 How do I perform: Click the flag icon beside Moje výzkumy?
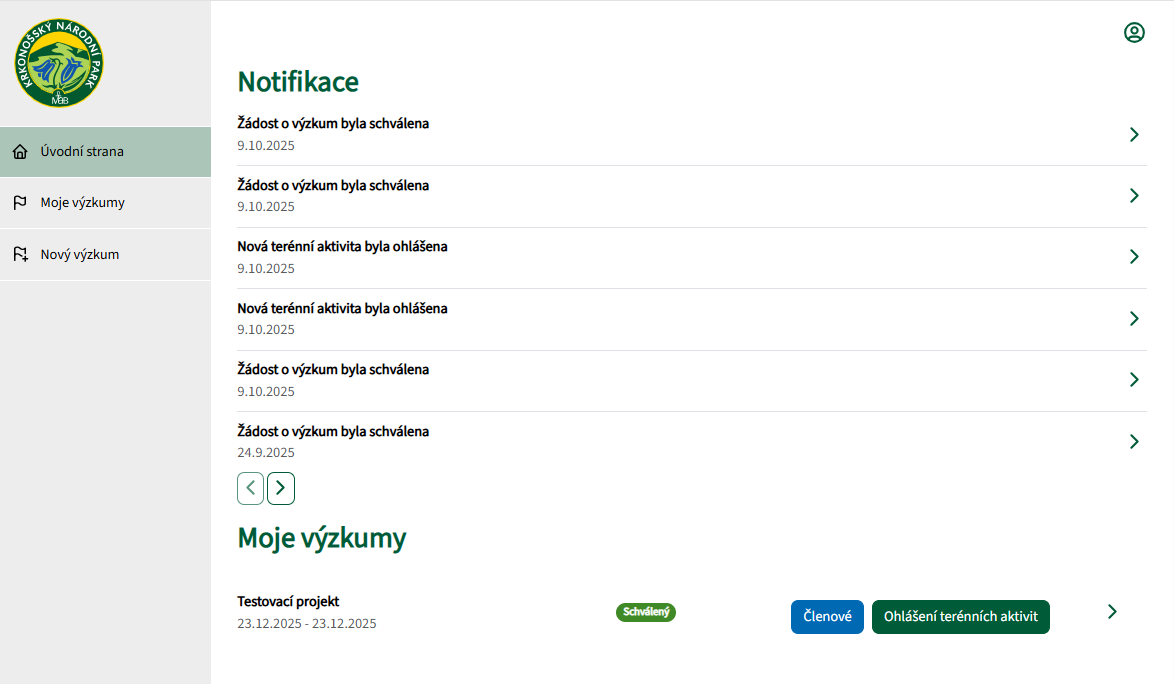coord(20,203)
